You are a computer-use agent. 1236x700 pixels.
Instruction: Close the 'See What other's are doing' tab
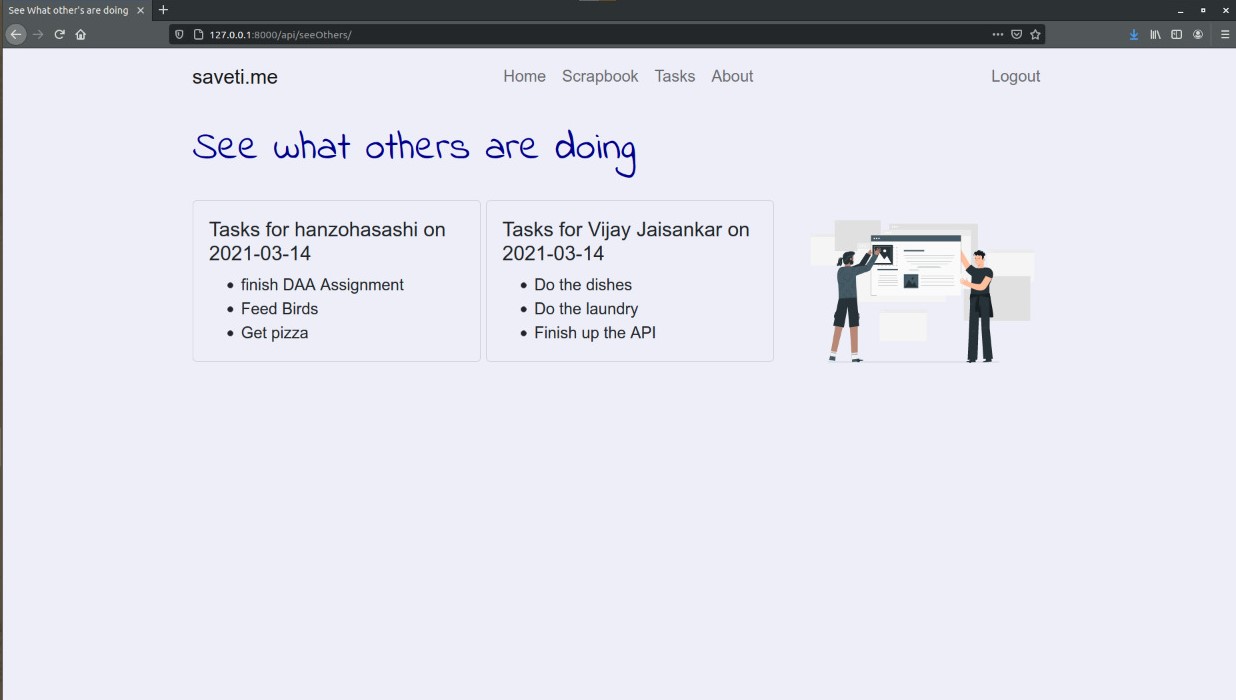point(141,10)
